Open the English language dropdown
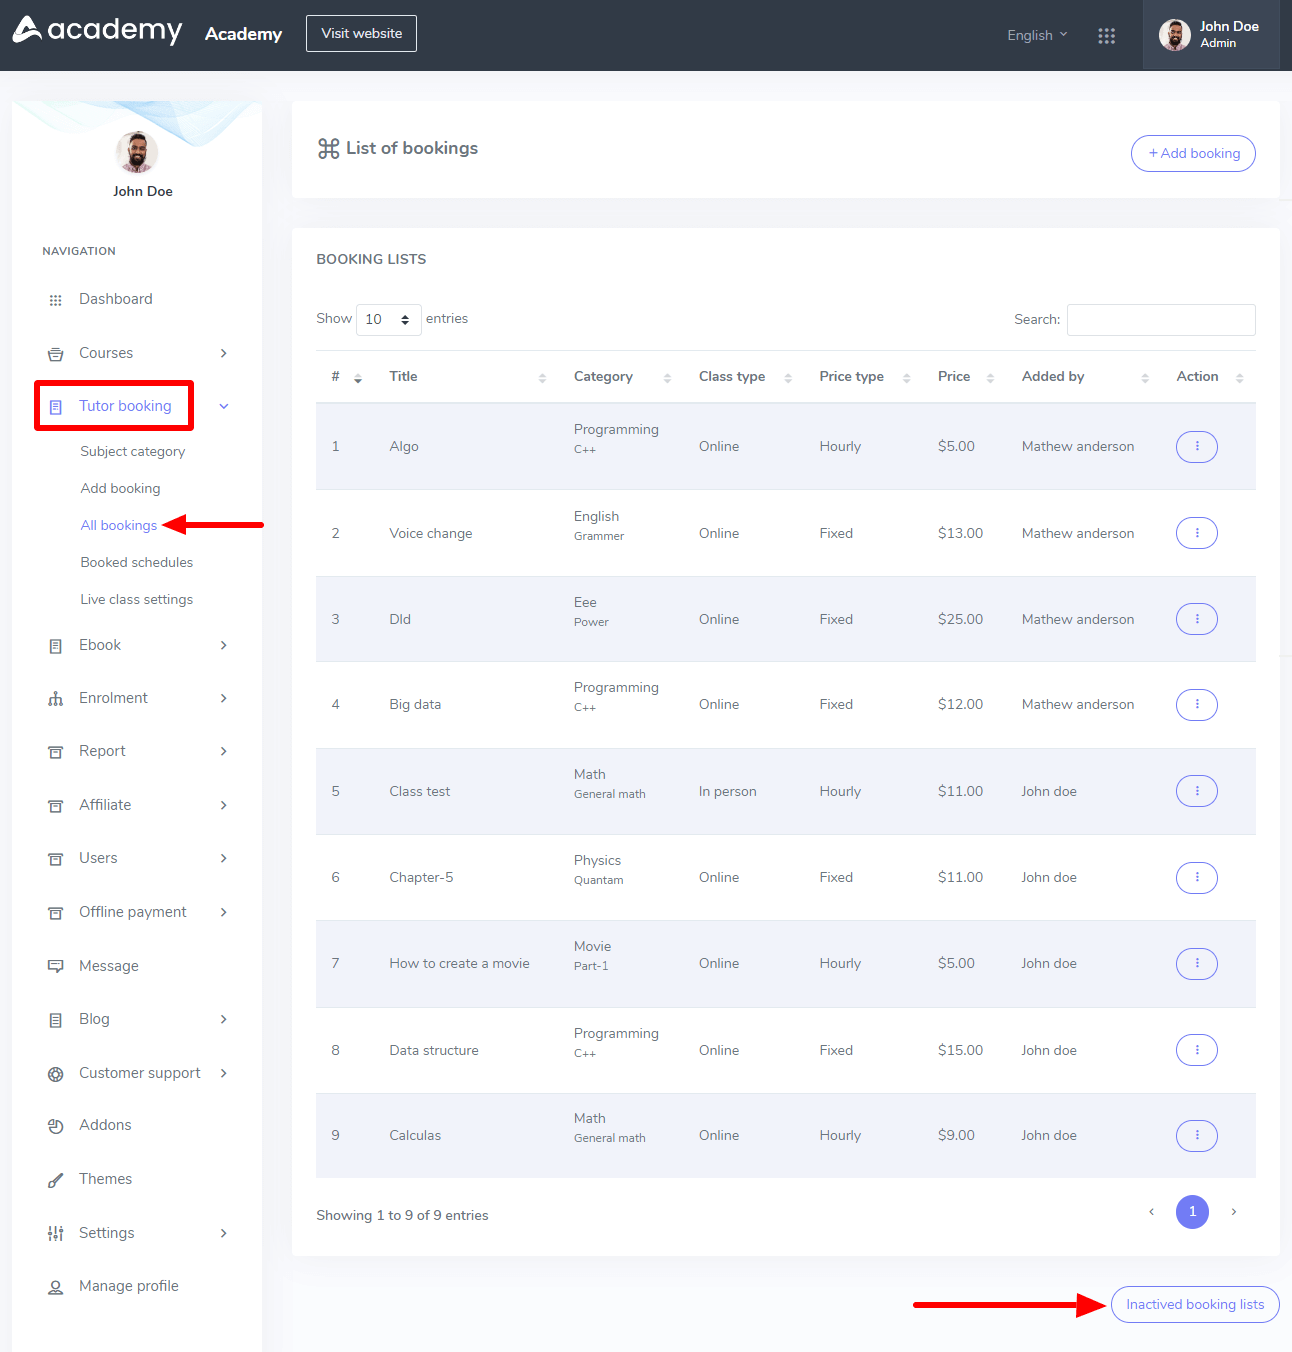The height and width of the screenshot is (1352, 1292). pyautogui.click(x=1036, y=35)
